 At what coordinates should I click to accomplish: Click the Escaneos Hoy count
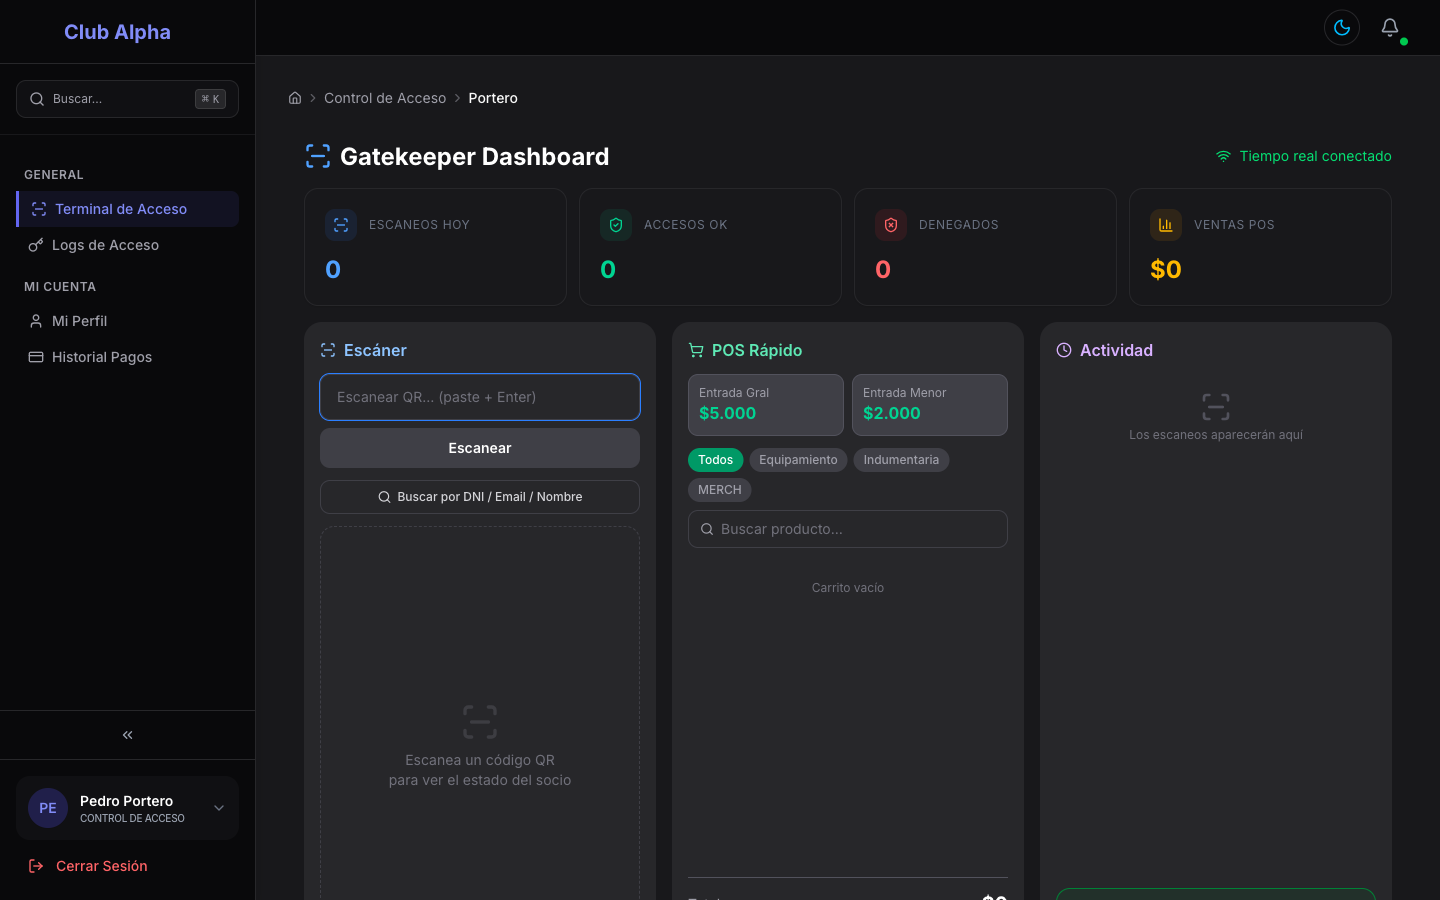[x=333, y=269]
